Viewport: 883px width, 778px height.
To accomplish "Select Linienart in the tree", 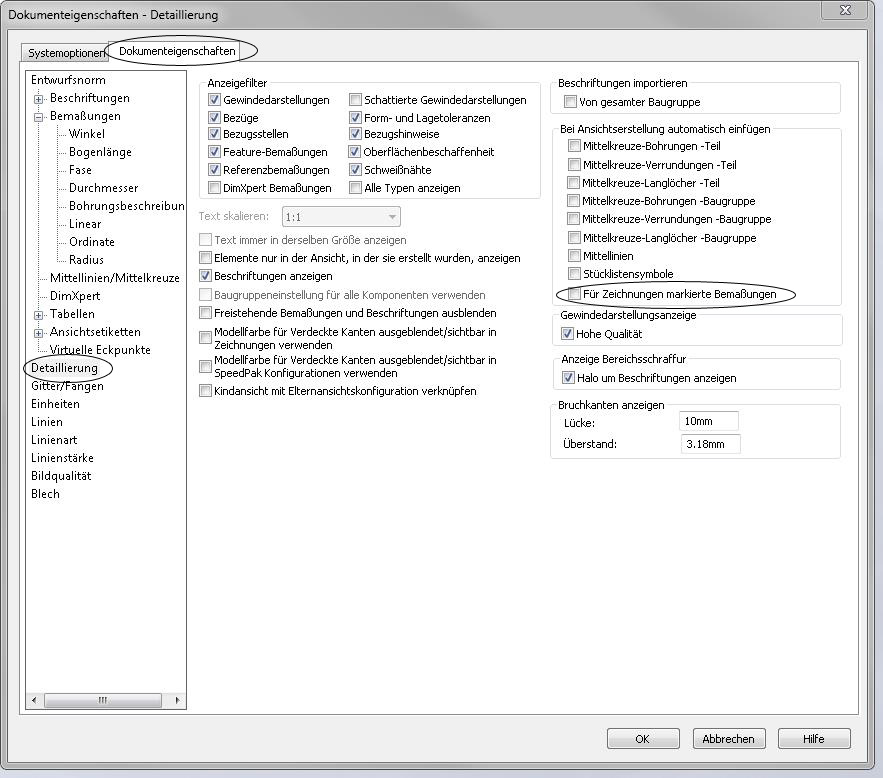I will coord(54,440).
